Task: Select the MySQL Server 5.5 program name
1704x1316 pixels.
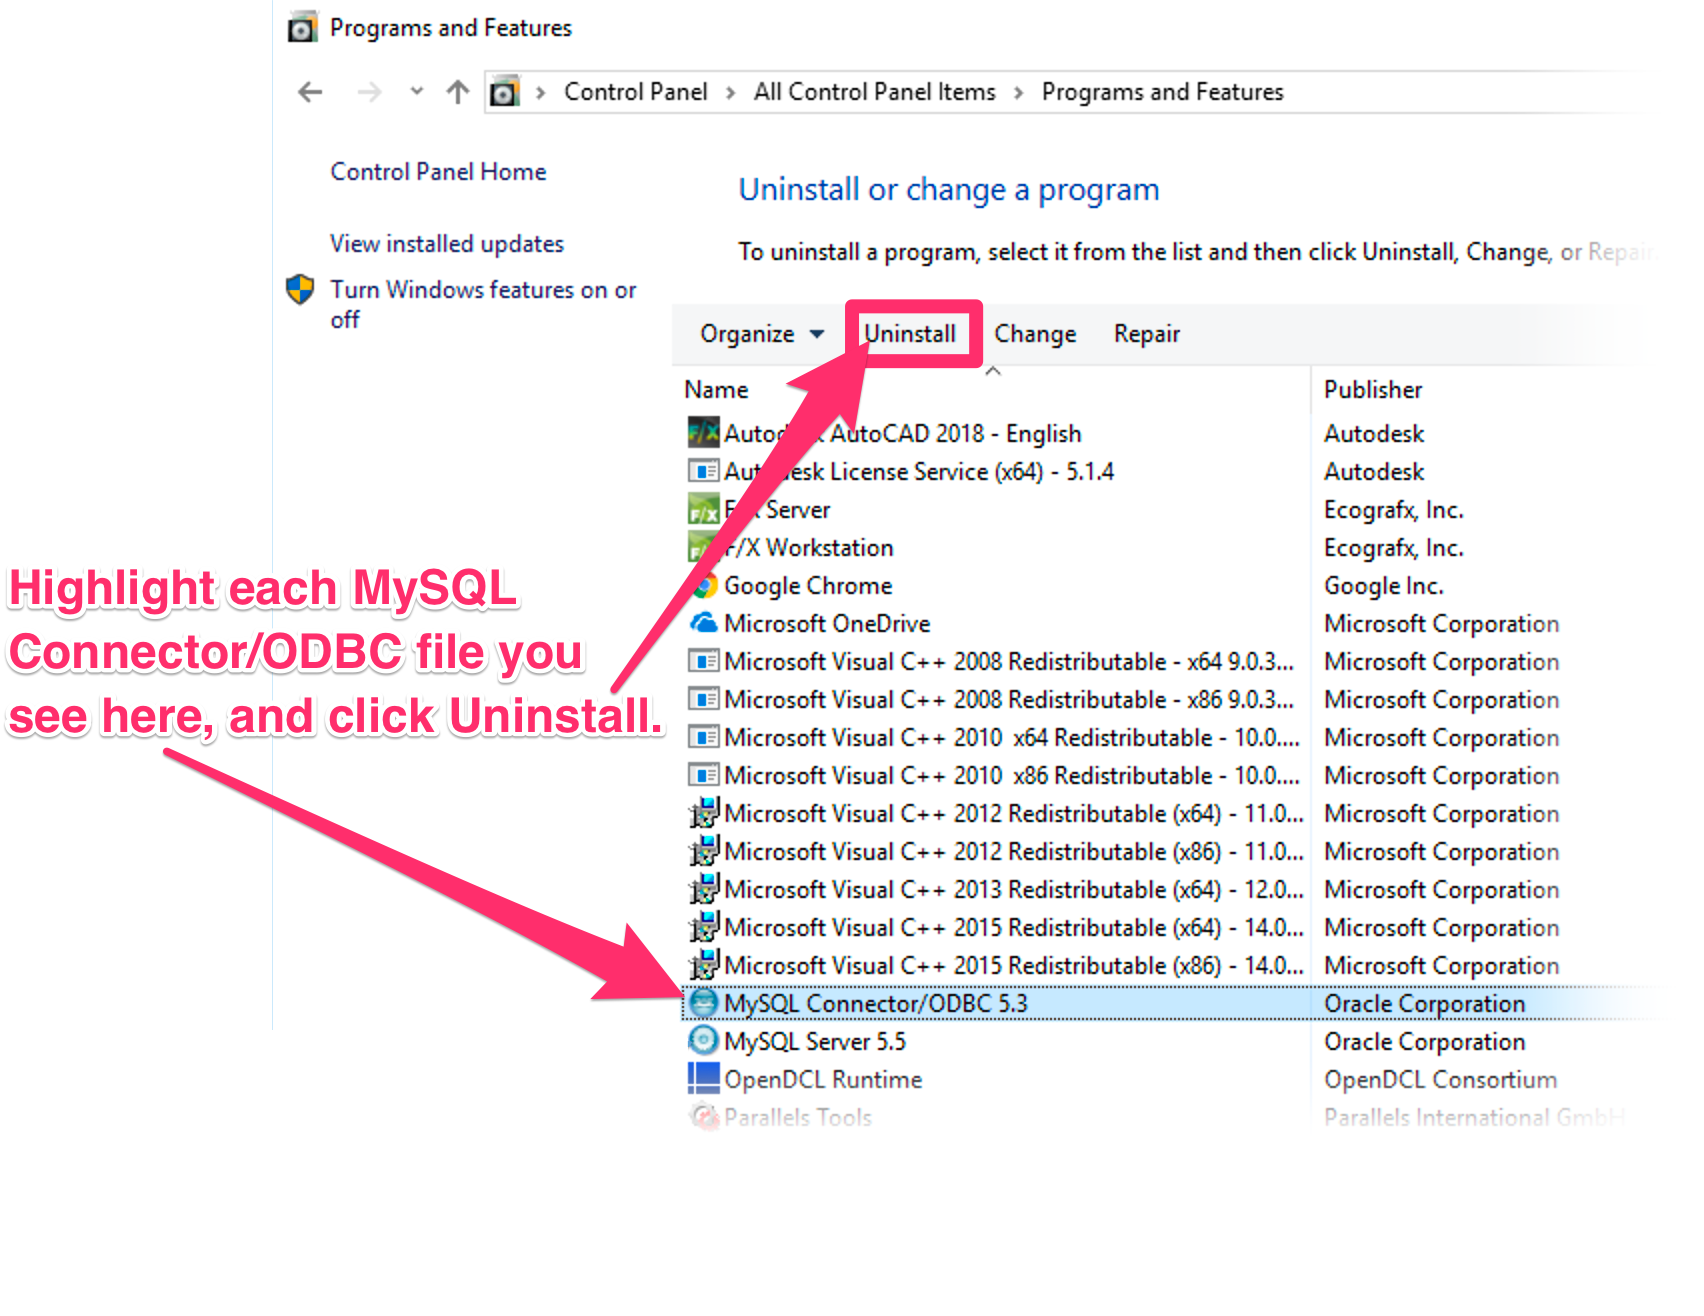Action: click(x=815, y=1042)
